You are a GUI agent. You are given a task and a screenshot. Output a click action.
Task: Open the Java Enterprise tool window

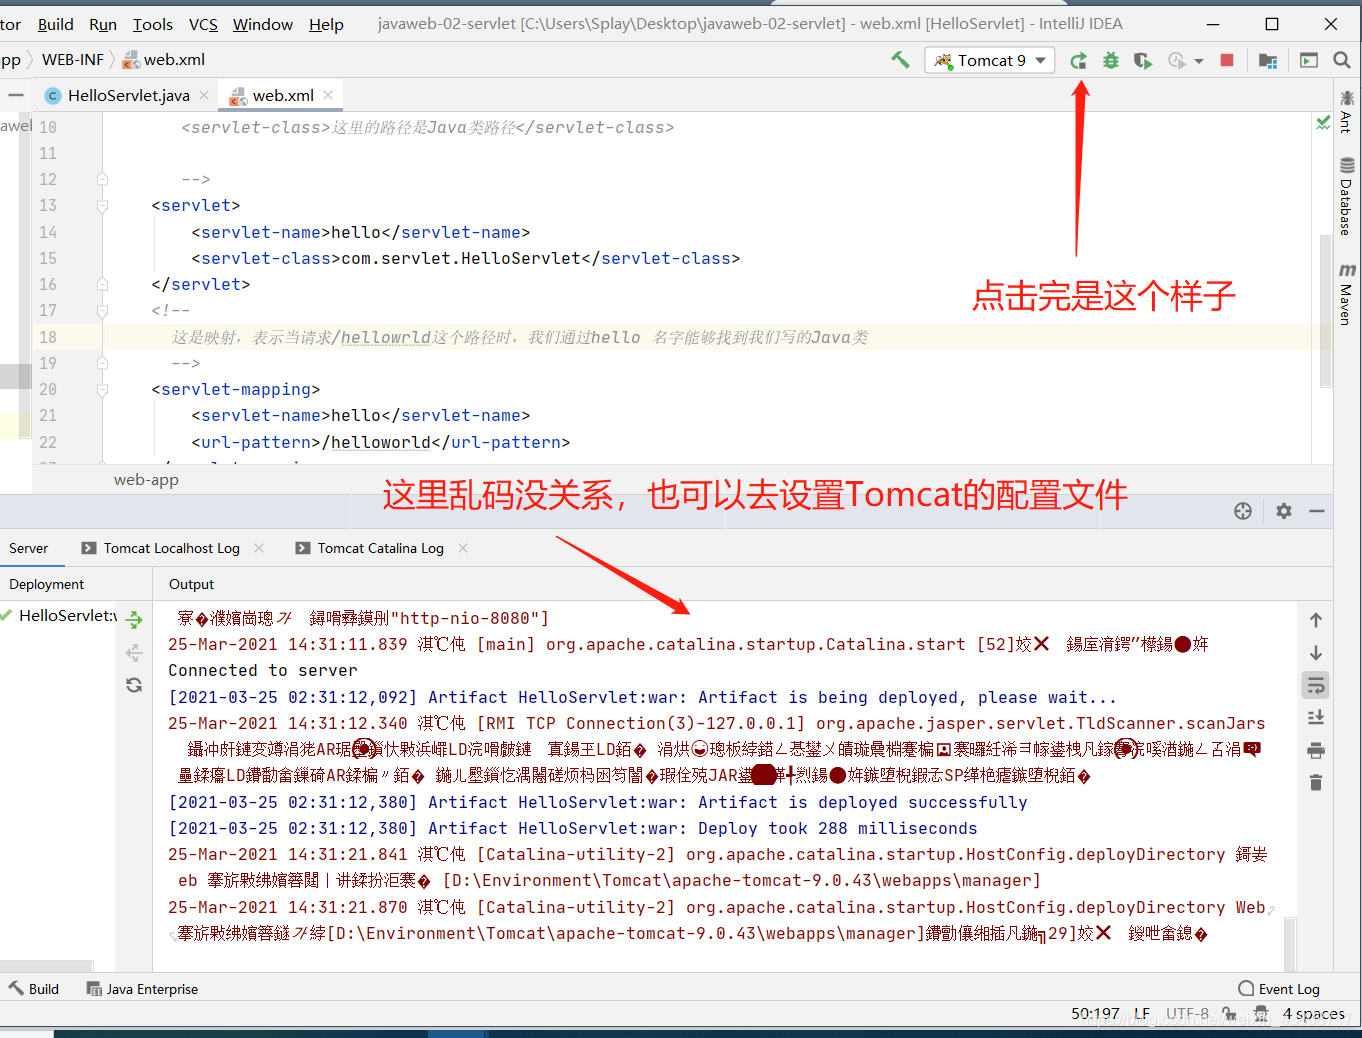coord(142,989)
